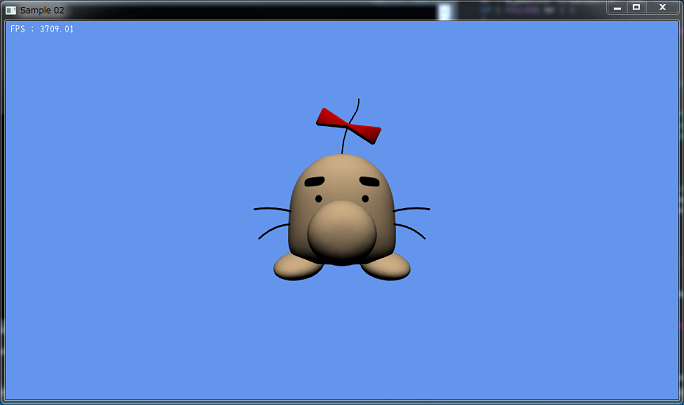The width and height of the screenshot is (684, 405).
Task: Pick the character's foot on the left side
Action: point(297,265)
